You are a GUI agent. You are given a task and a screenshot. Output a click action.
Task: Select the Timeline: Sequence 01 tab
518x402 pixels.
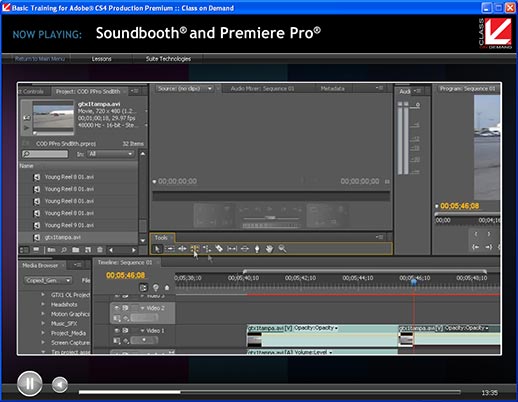(125, 263)
